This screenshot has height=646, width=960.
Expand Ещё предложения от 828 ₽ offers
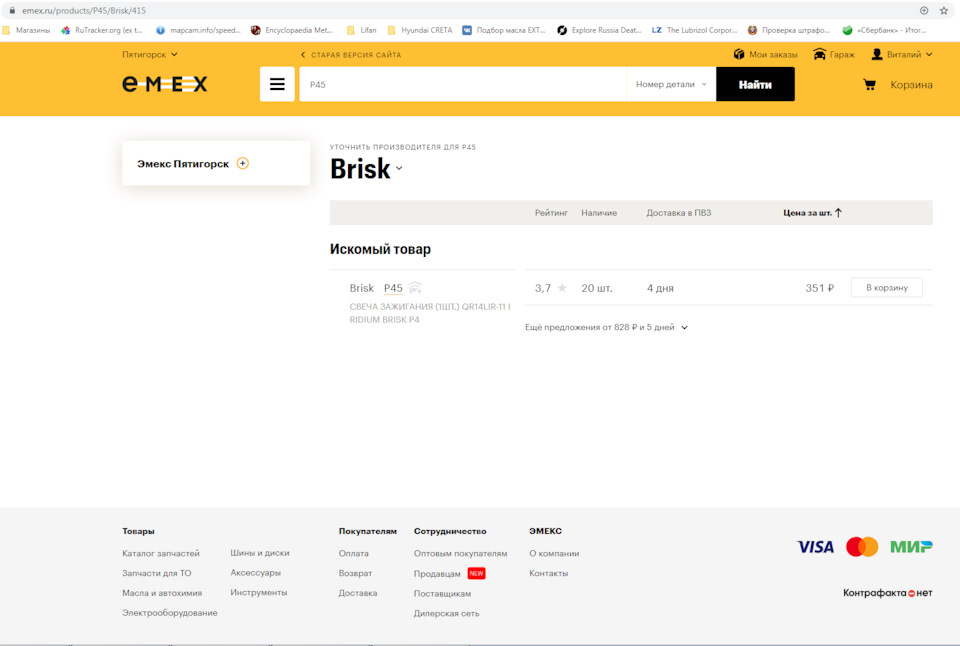pos(606,327)
